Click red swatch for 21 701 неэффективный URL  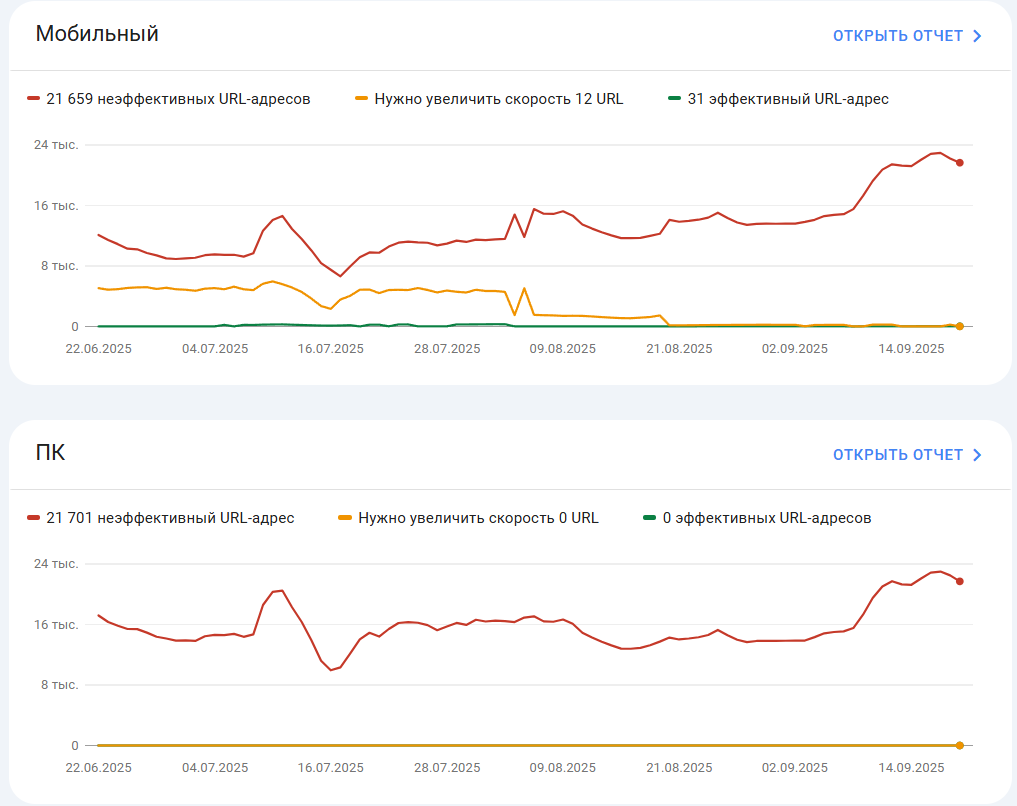point(34,517)
